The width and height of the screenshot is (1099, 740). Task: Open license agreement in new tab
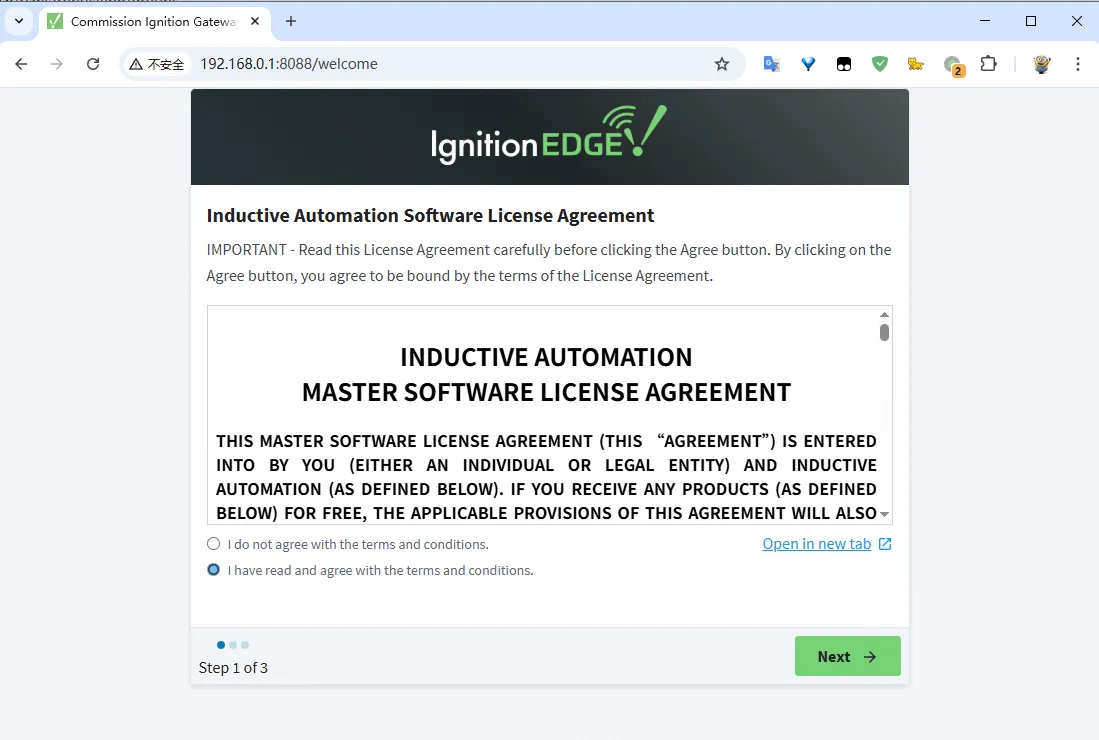click(x=826, y=544)
